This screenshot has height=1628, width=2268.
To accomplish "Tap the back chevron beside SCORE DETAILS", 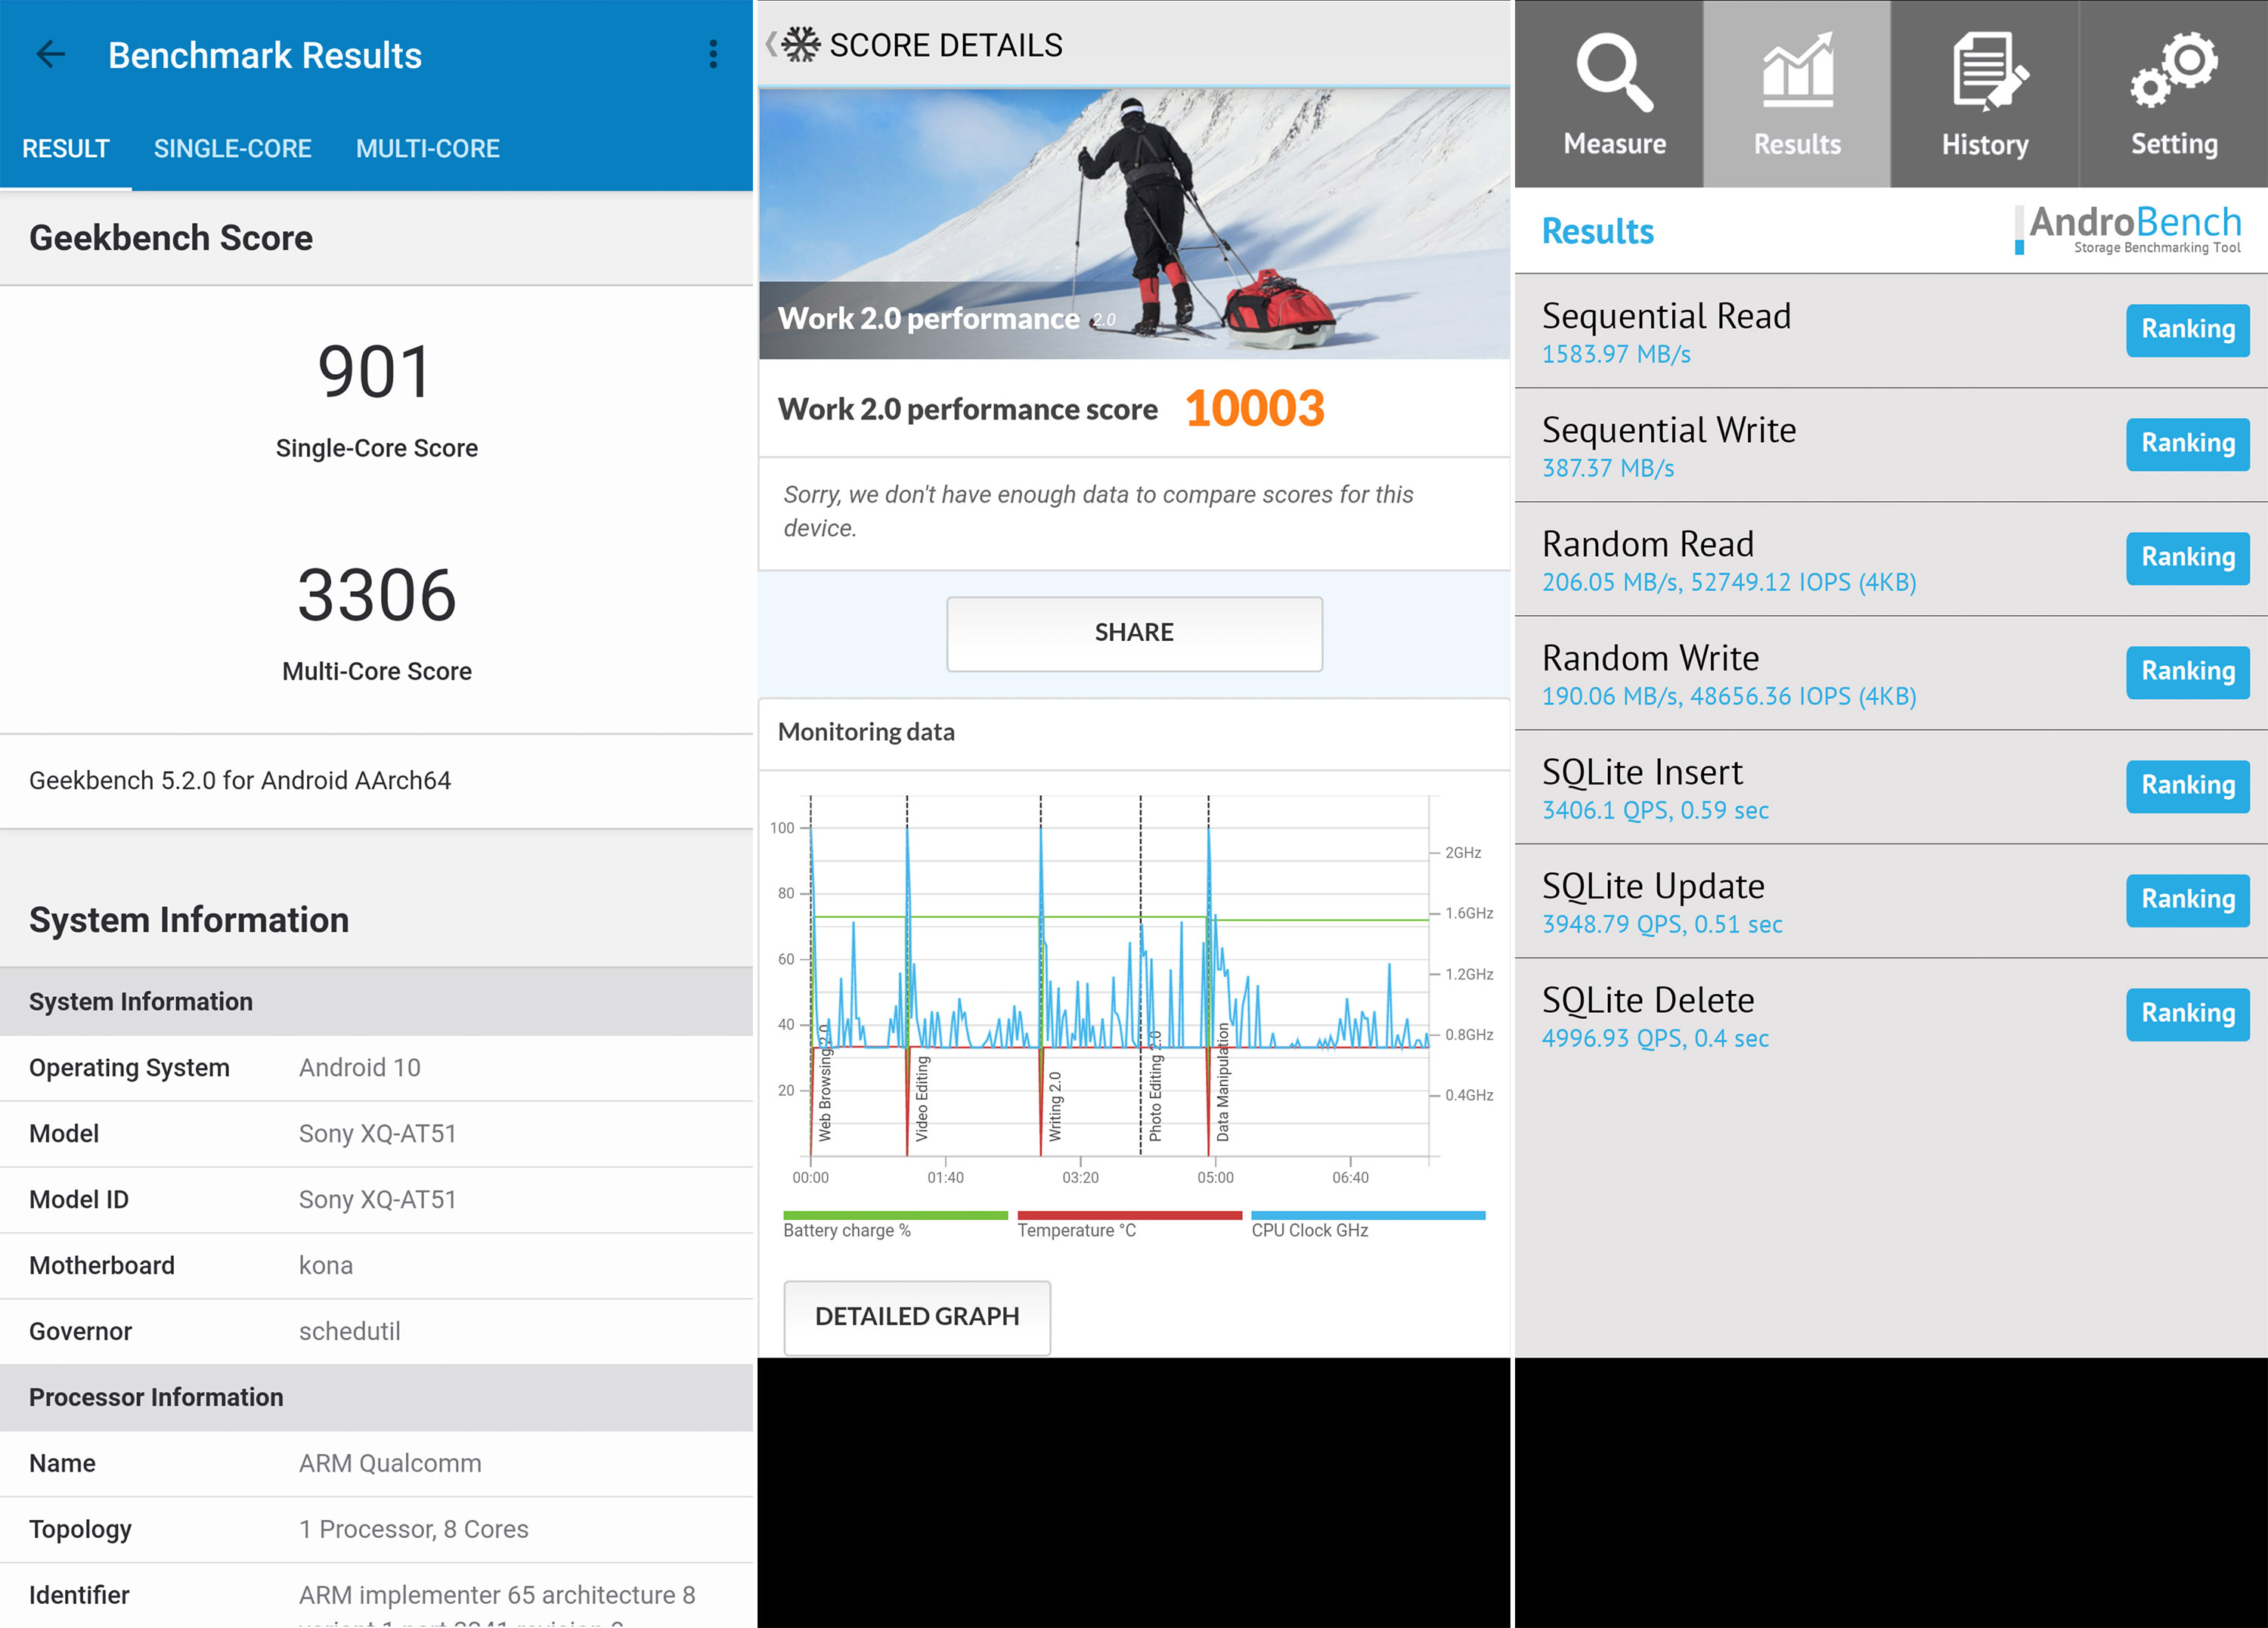I will click(x=770, y=44).
